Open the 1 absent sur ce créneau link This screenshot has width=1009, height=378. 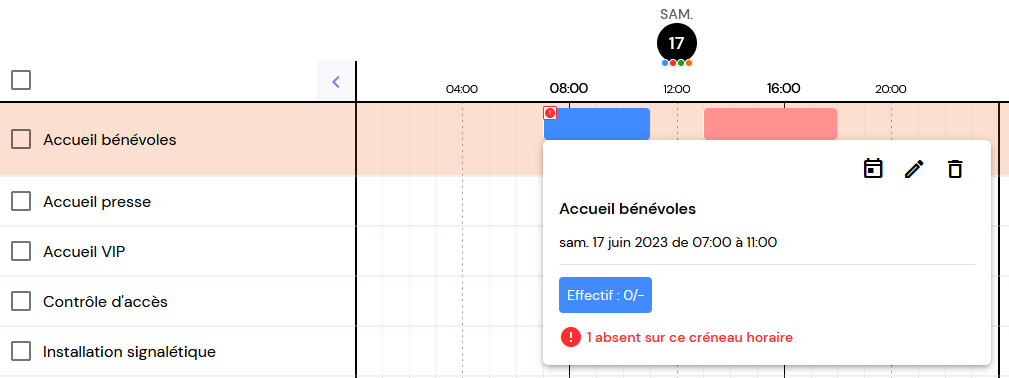coord(690,337)
